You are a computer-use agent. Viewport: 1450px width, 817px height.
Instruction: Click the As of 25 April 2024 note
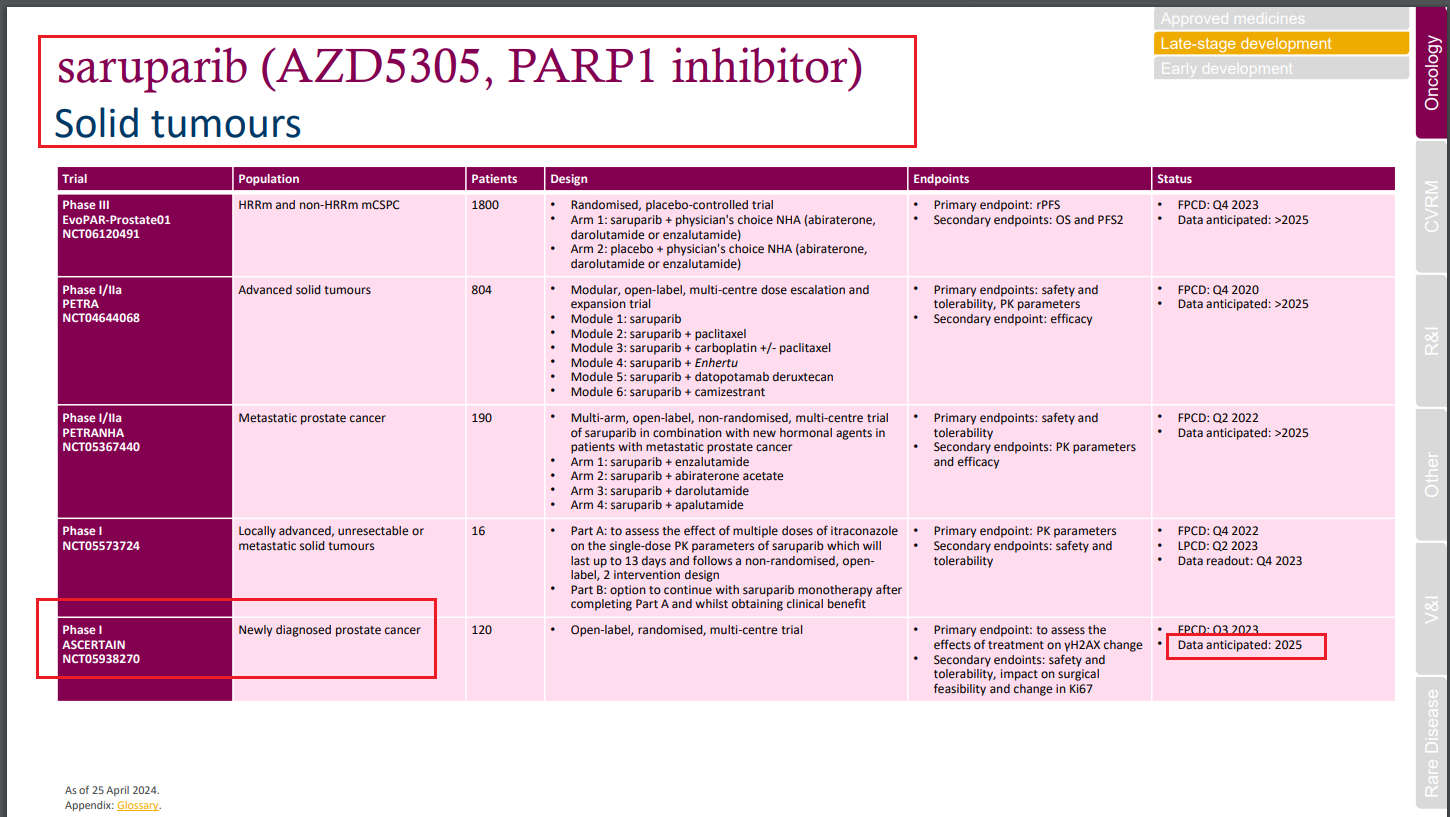point(111,789)
